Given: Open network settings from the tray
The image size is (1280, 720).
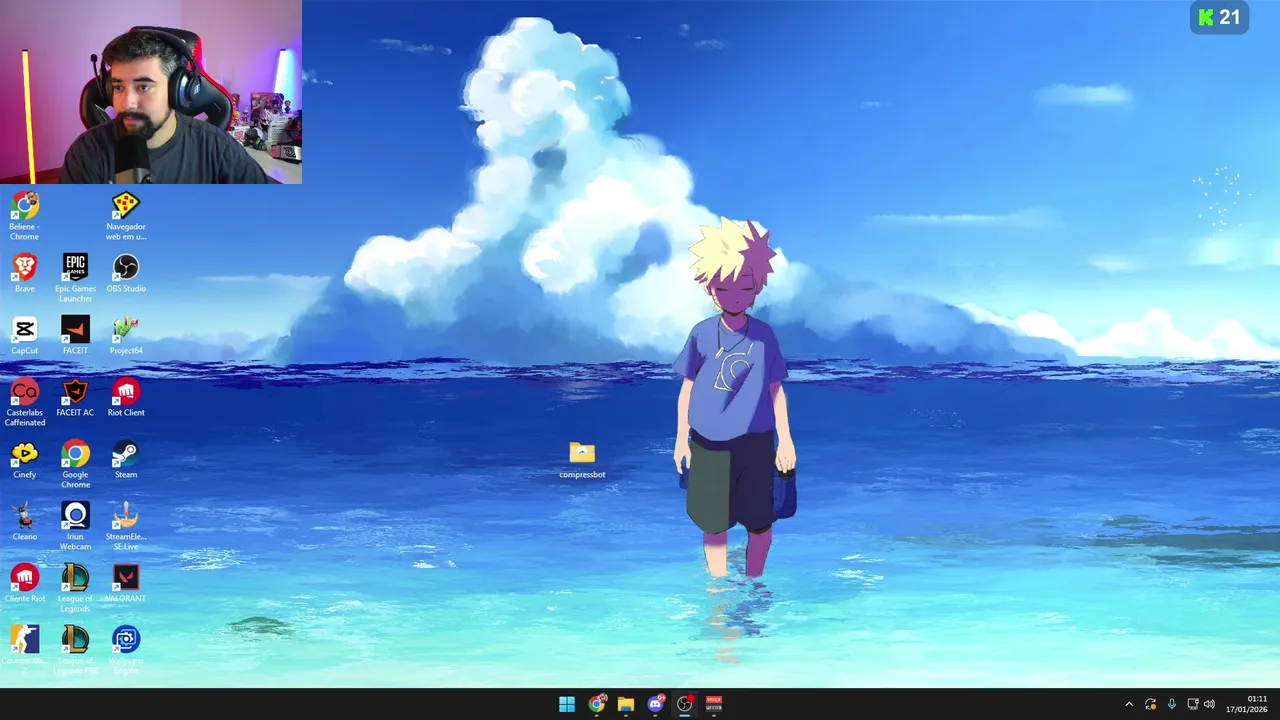Looking at the screenshot, I should pos(1193,704).
